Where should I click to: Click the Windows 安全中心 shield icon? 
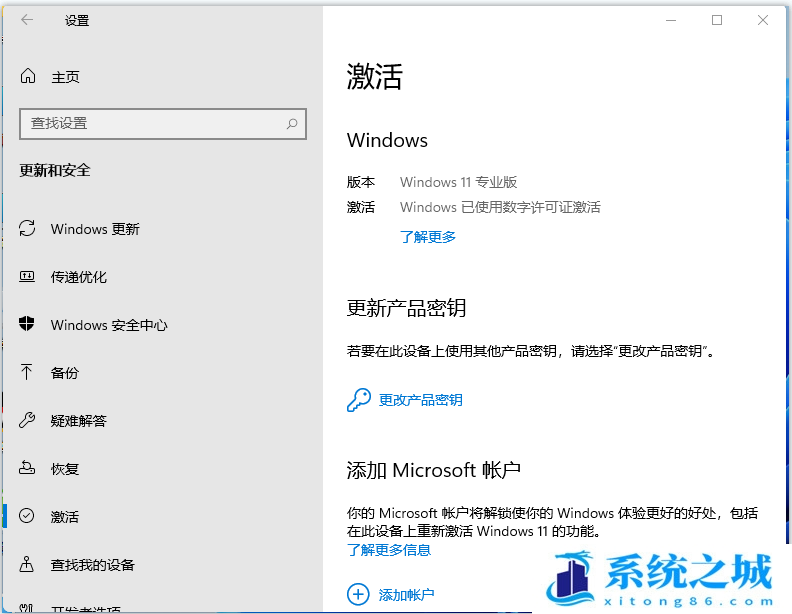[27, 324]
